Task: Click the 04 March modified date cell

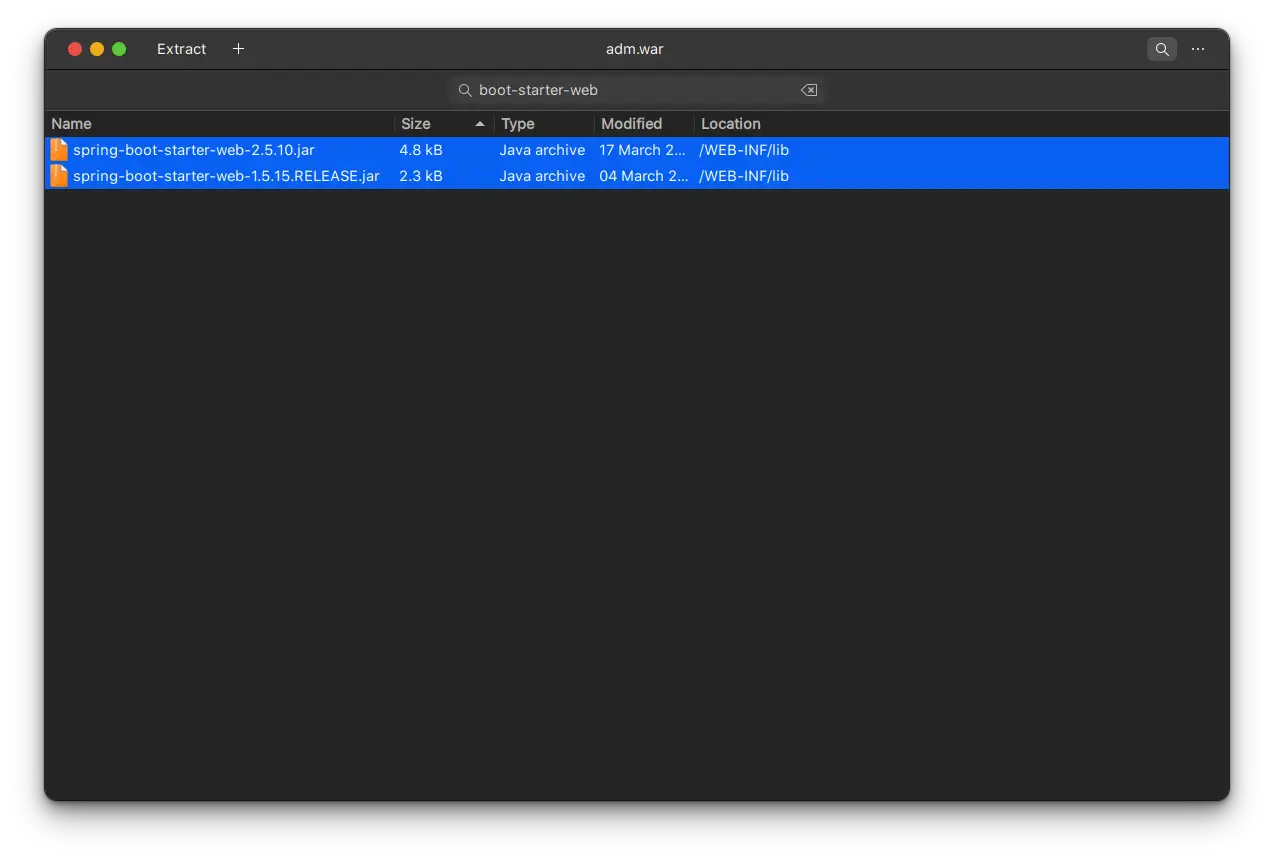Action: click(x=643, y=176)
